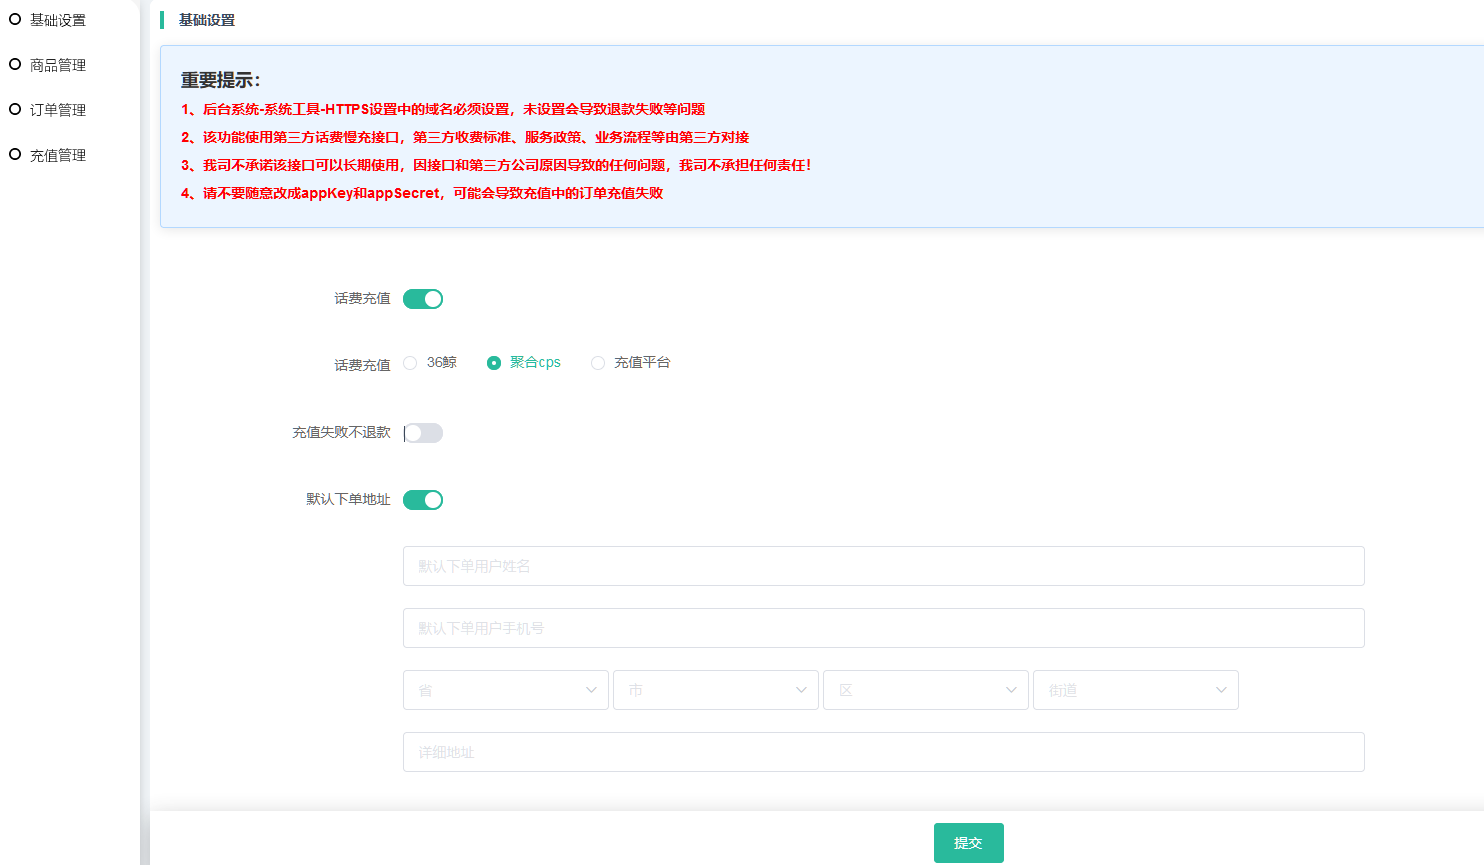This screenshot has height=865, width=1484.
Task: Go to 订单管理 in sidebar
Action: tap(58, 110)
